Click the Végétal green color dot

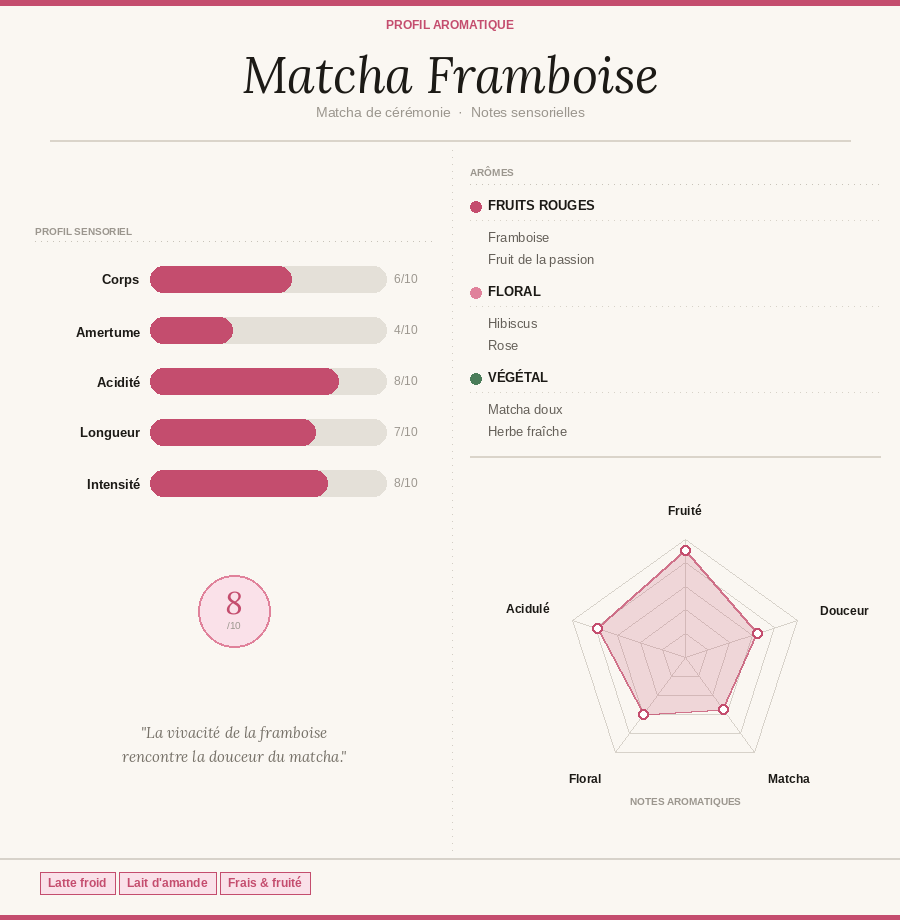click(476, 379)
